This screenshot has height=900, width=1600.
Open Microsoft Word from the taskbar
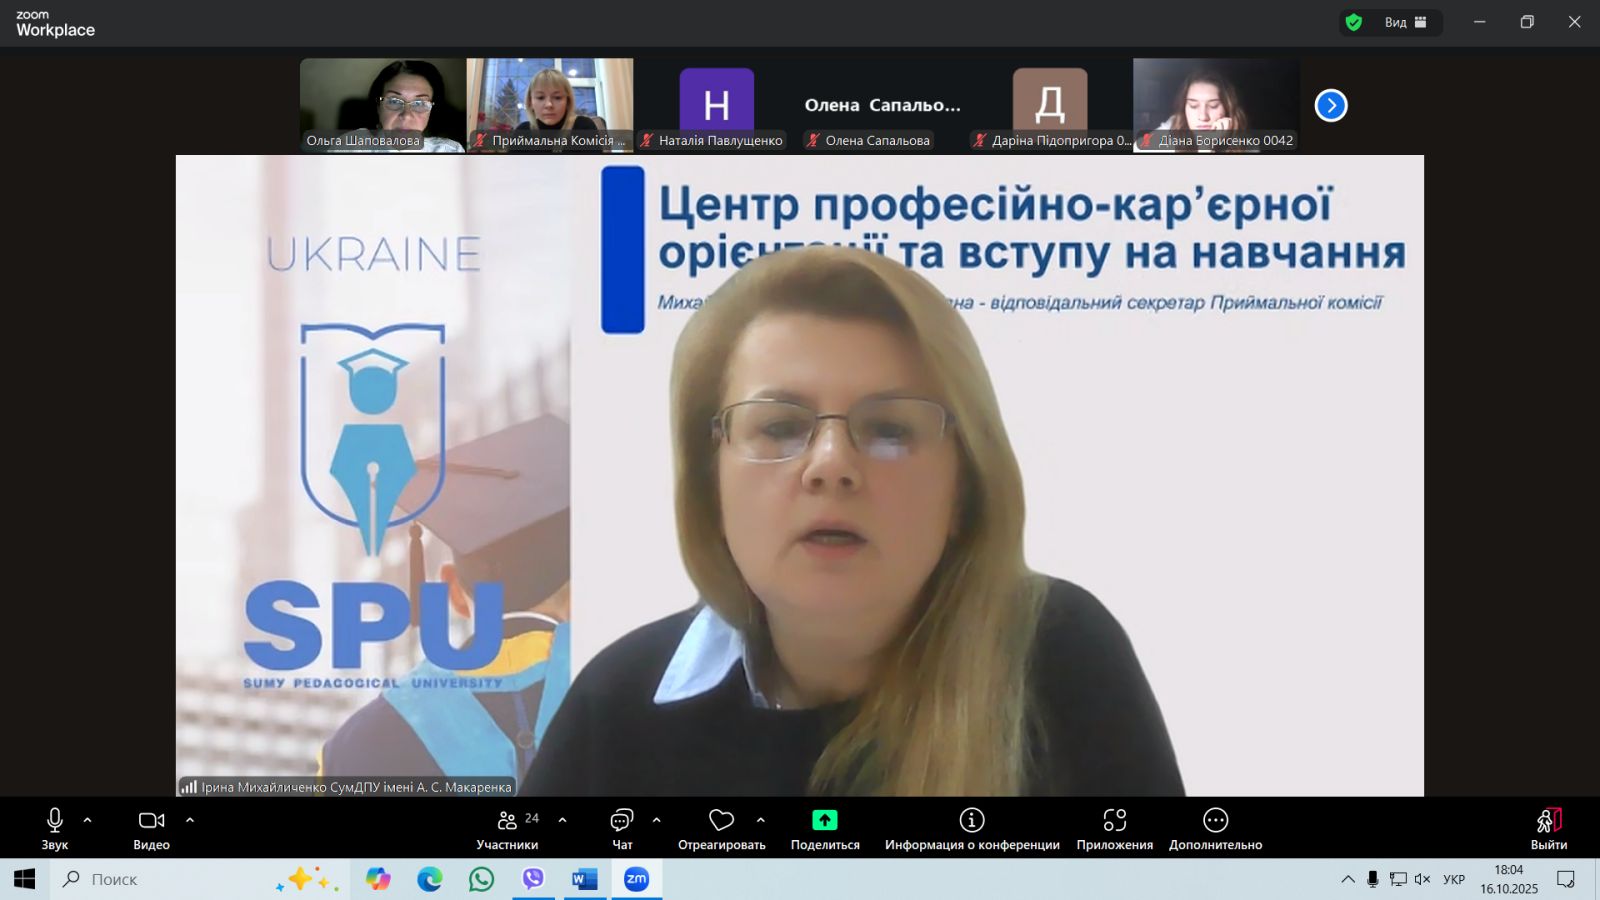coord(584,879)
